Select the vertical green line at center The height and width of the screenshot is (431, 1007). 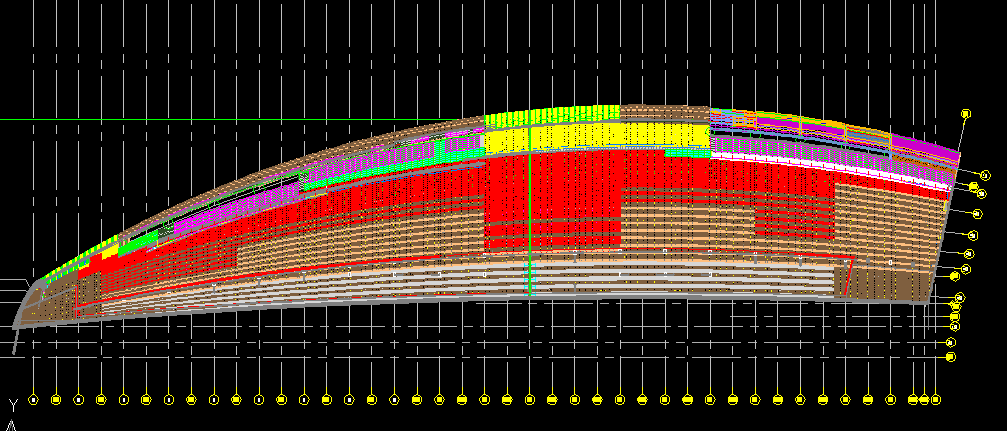click(529, 220)
